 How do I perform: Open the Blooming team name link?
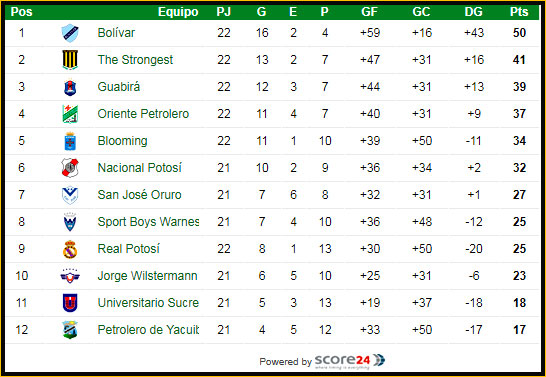pyautogui.click(x=122, y=141)
